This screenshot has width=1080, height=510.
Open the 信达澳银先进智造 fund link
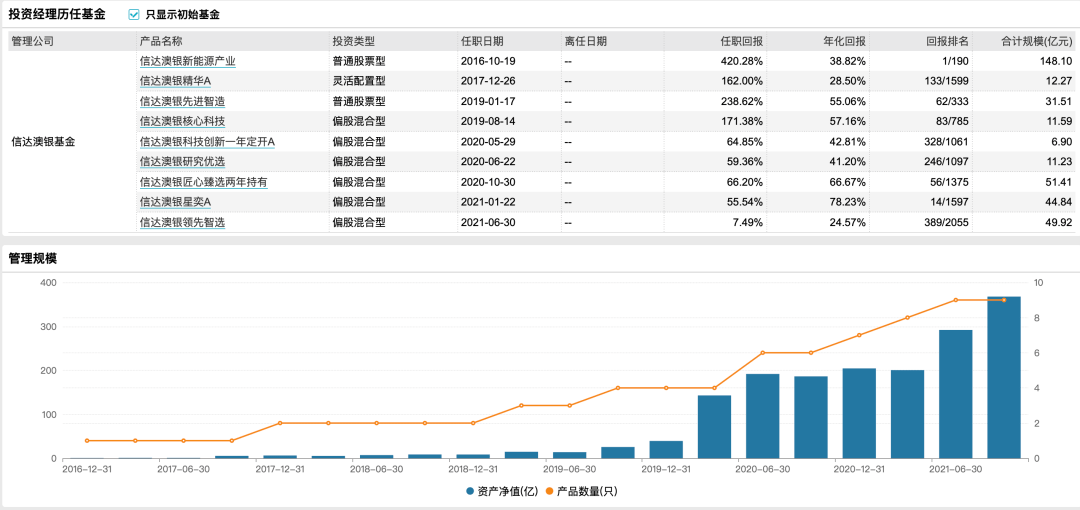tap(182, 101)
